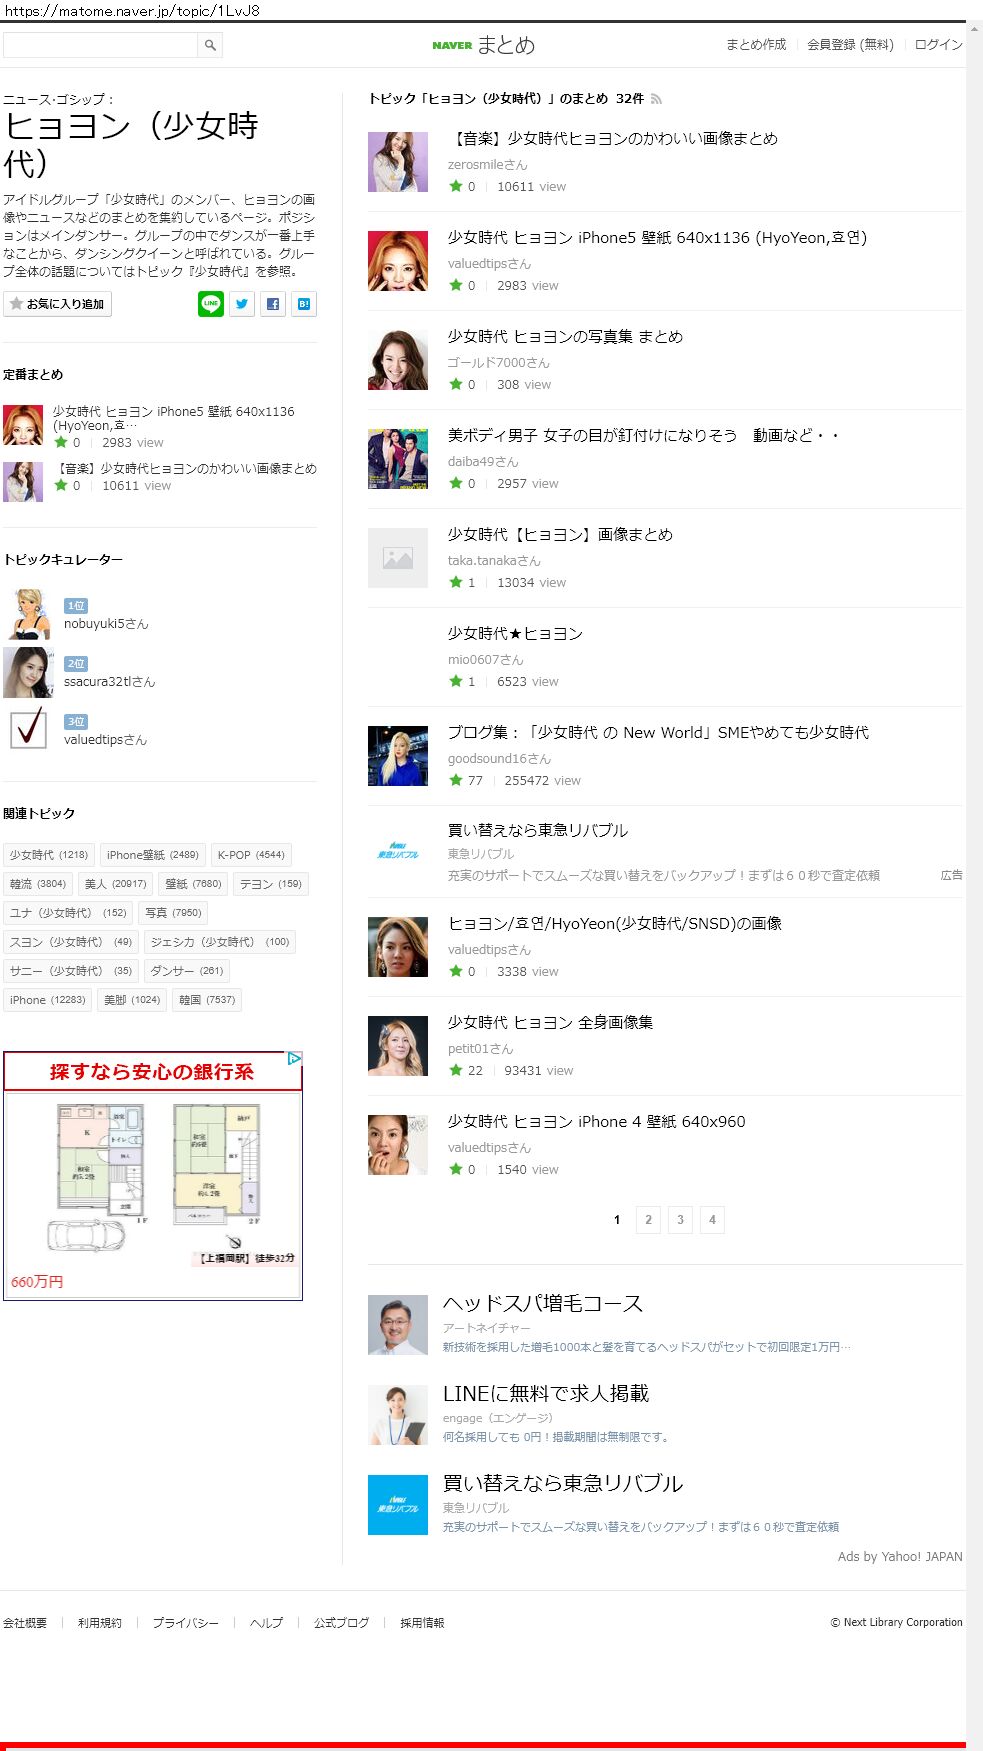The height and width of the screenshot is (1751, 983).
Task: Click the search magnifier icon
Action: (210, 45)
